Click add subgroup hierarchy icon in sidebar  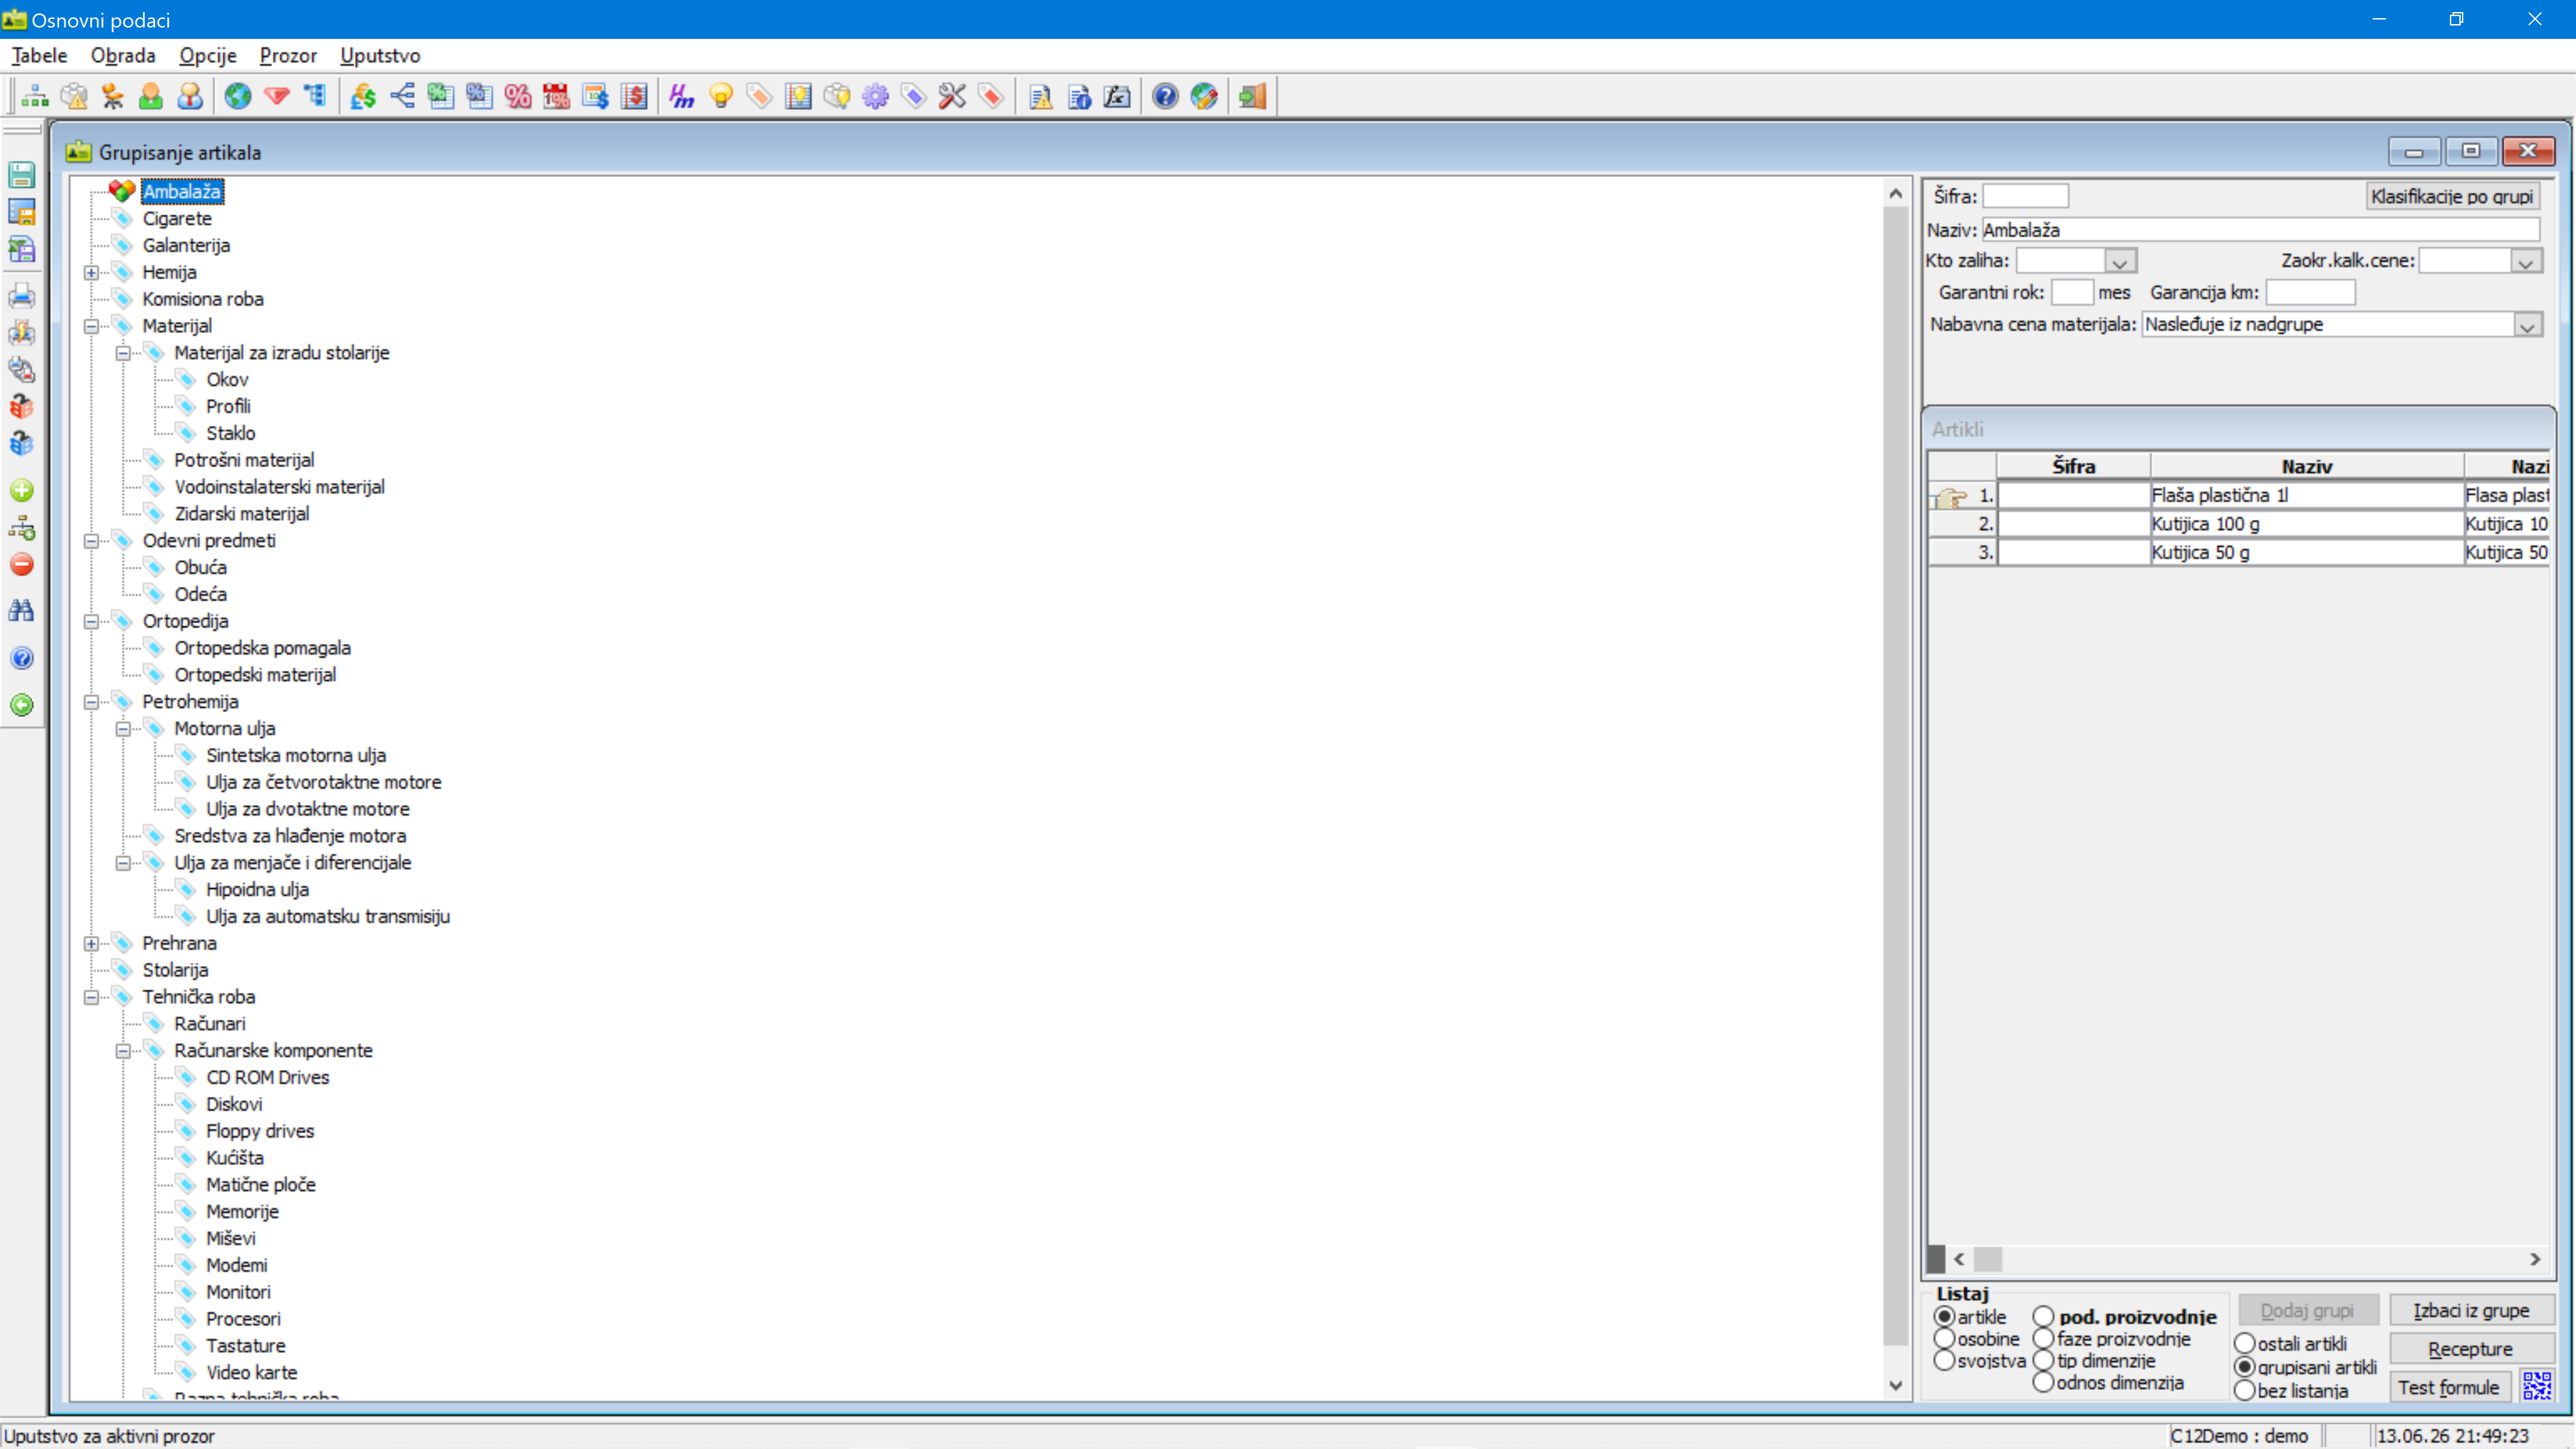pos(21,527)
